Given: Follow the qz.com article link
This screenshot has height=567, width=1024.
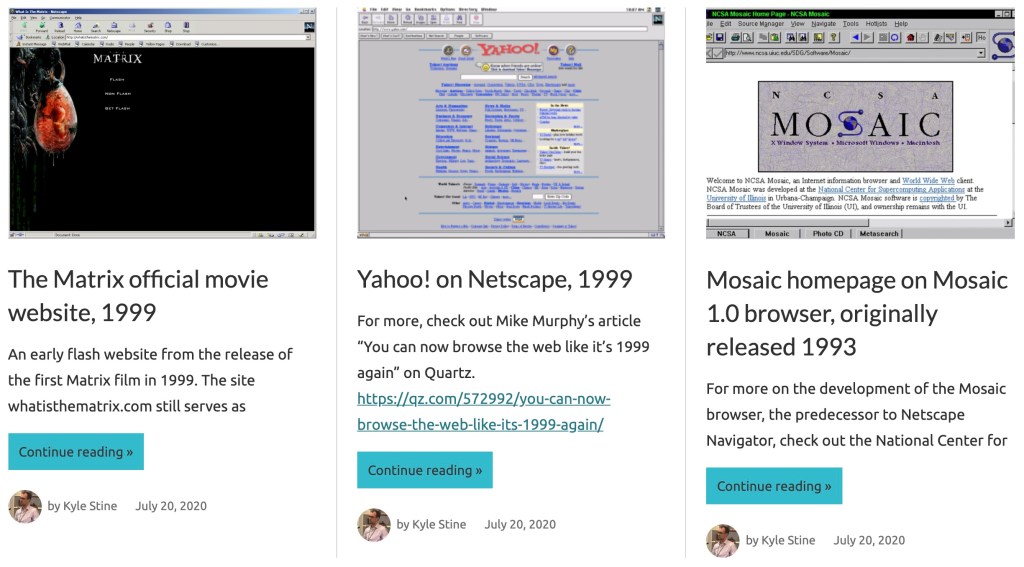Looking at the screenshot, I should point(483,411).
